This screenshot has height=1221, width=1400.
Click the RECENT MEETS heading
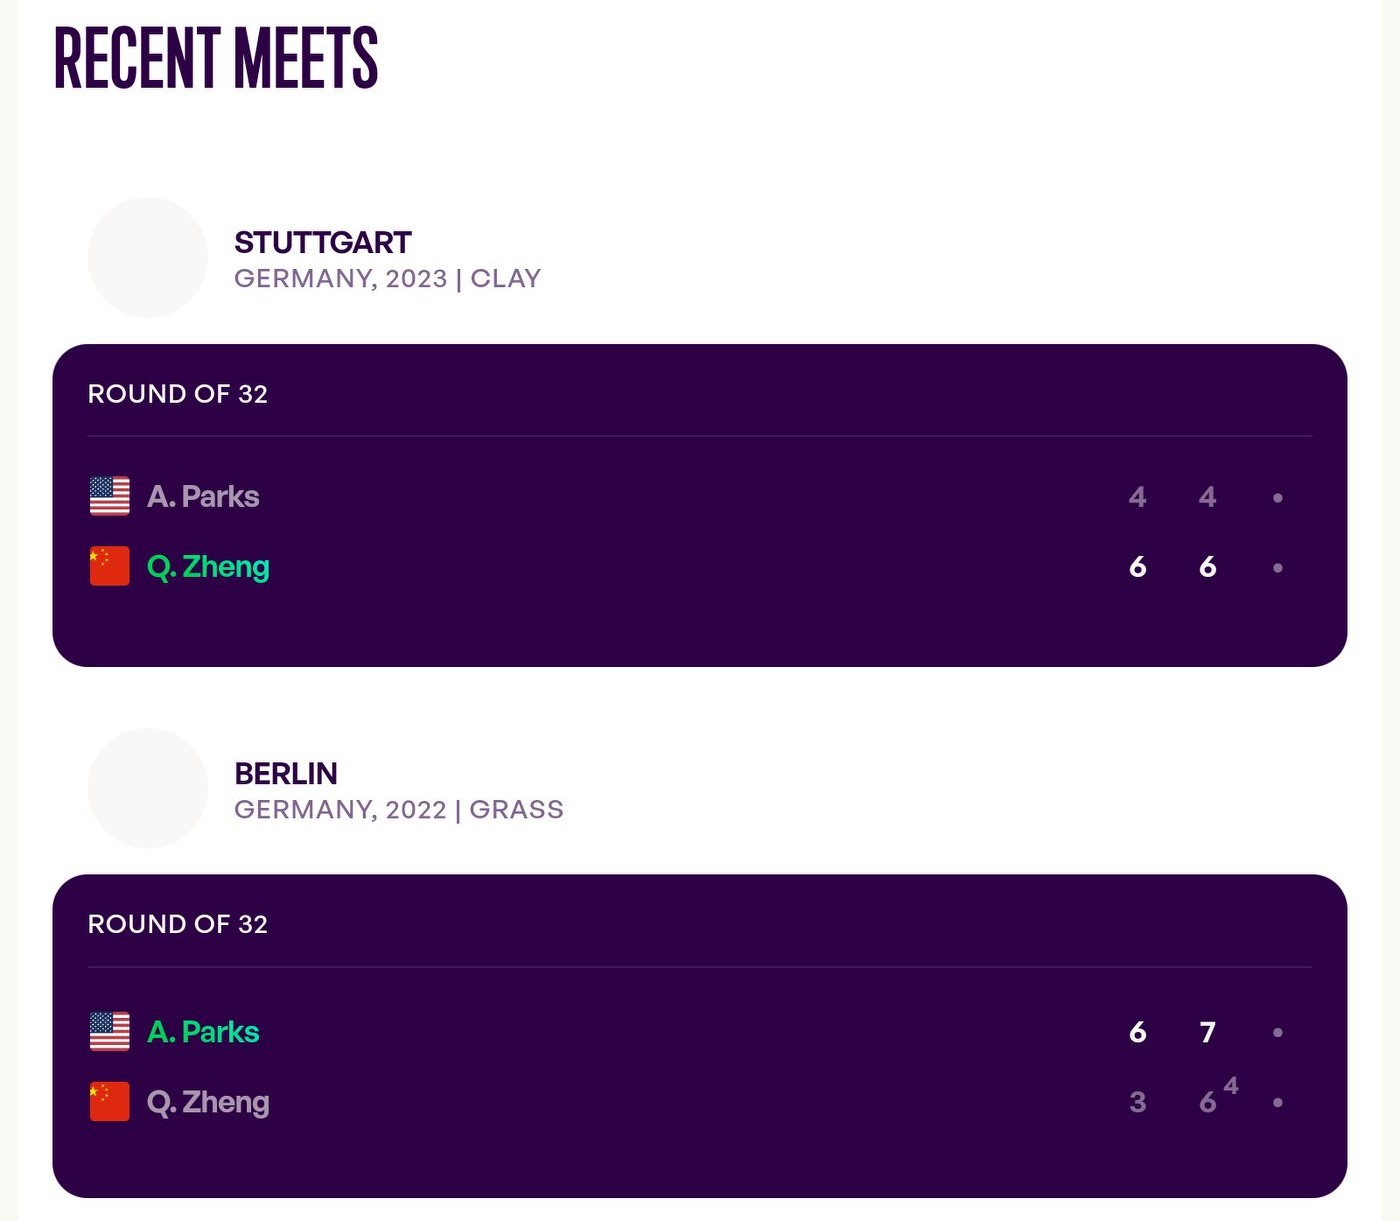click(216, 58)
